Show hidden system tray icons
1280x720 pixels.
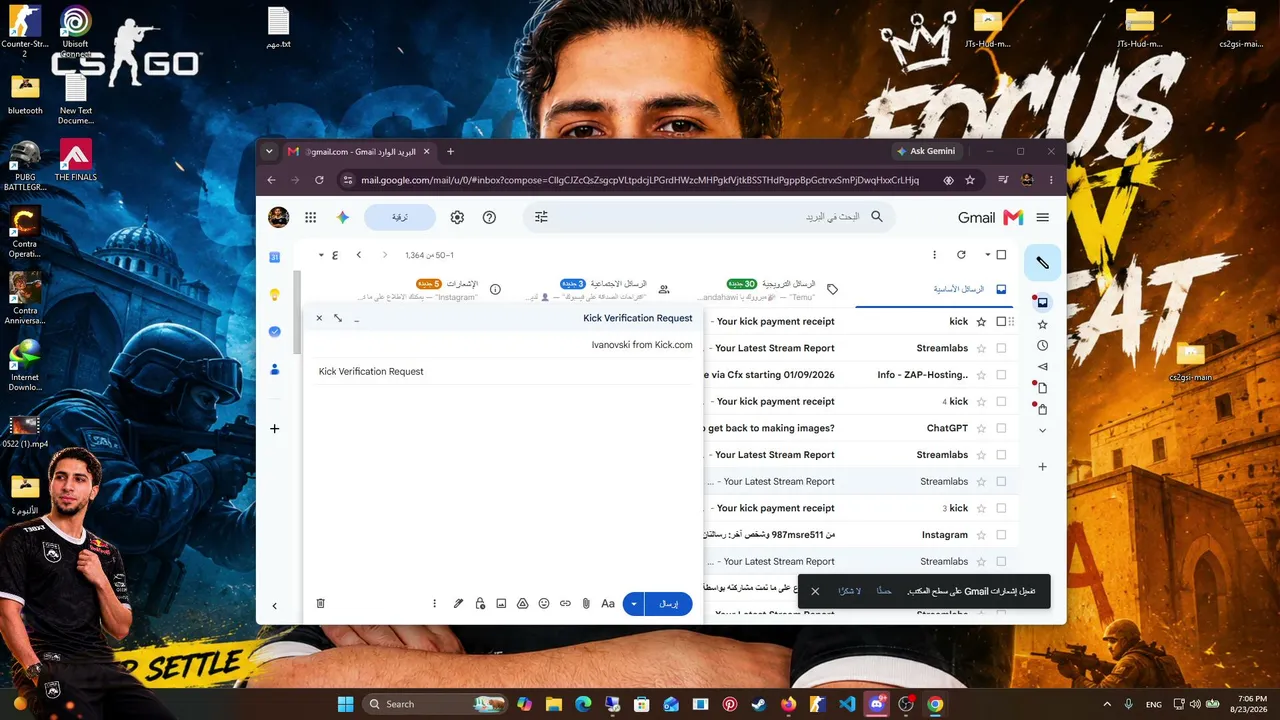[1107, 704]
